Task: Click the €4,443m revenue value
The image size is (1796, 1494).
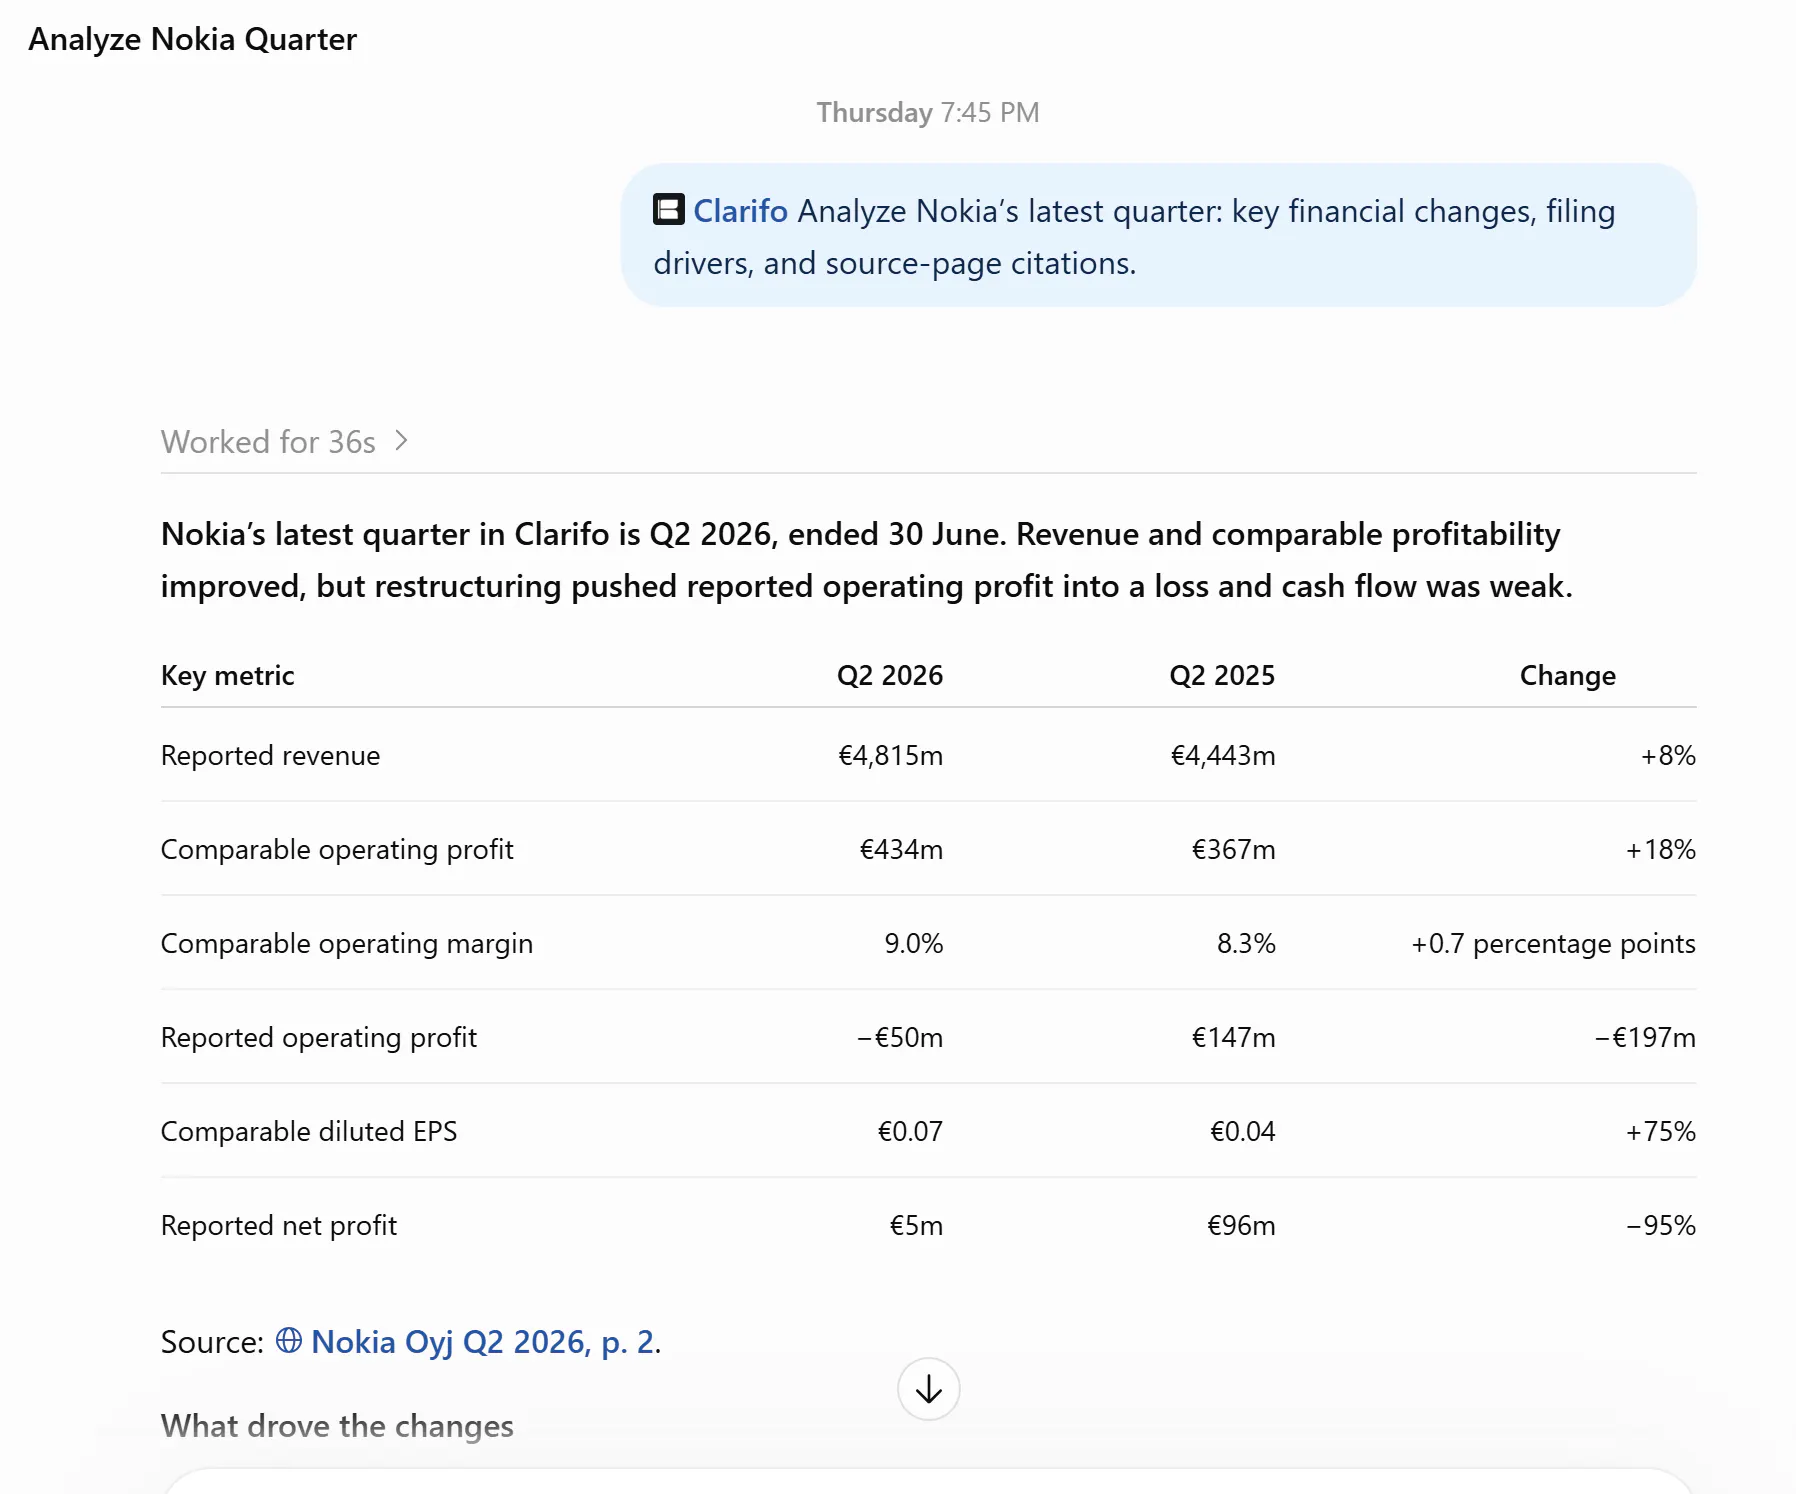Action: click(1222, 755)
